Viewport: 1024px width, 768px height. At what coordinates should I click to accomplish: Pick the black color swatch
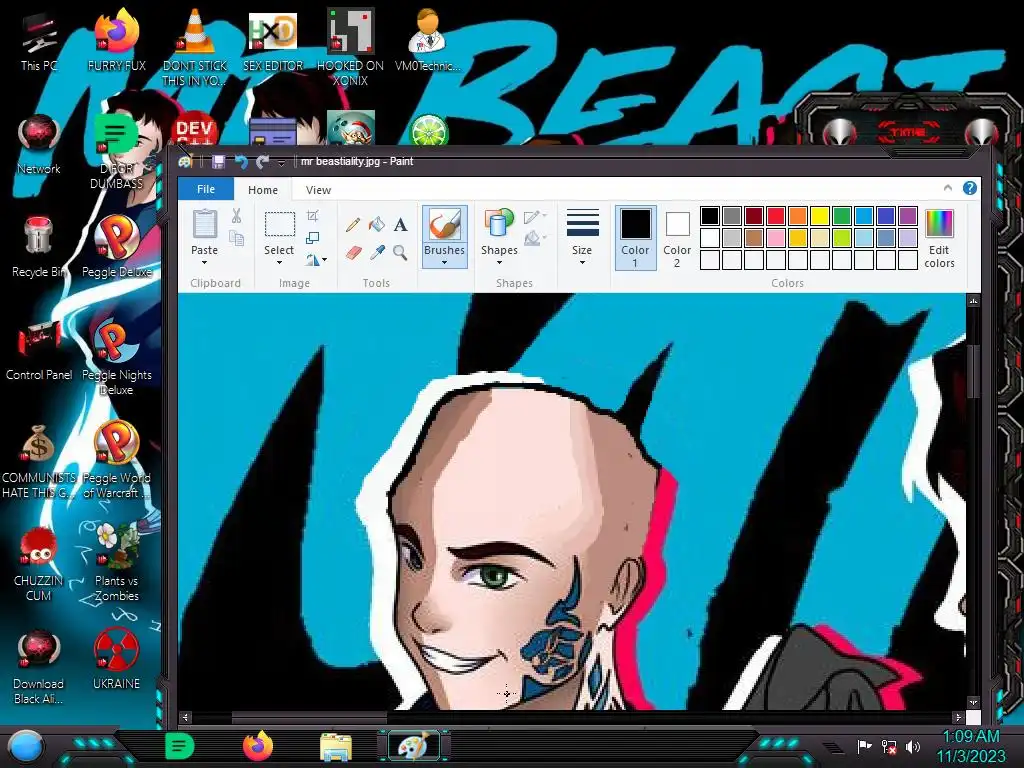[x=710, y=216]
